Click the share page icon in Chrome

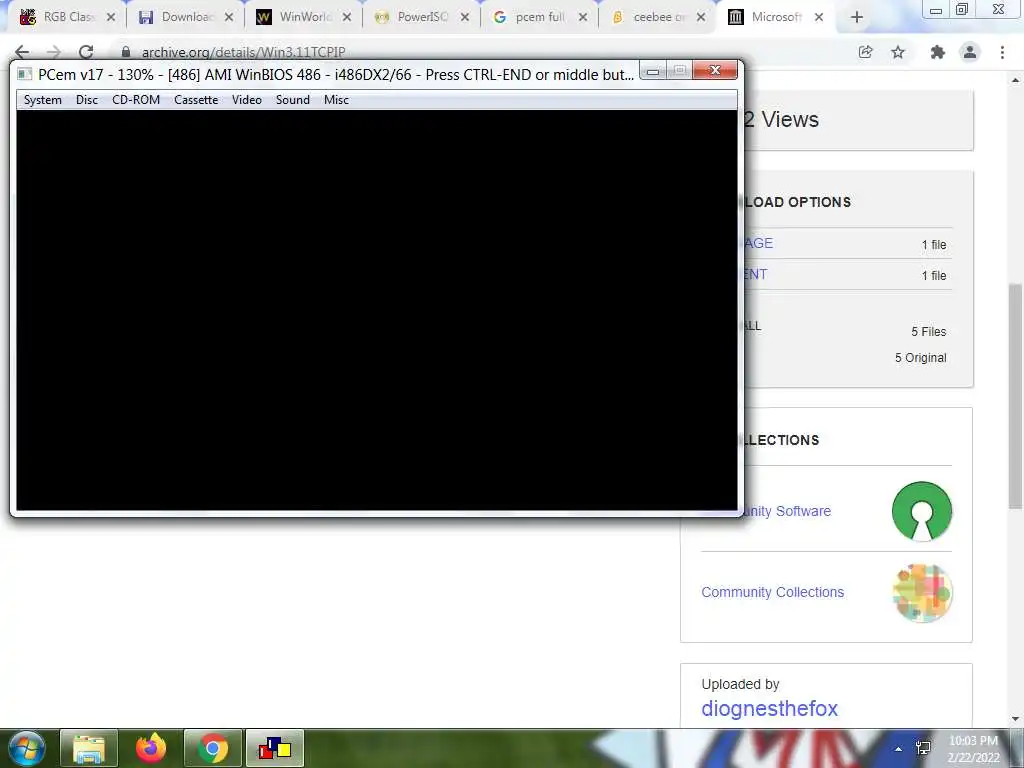pos(866,52)
